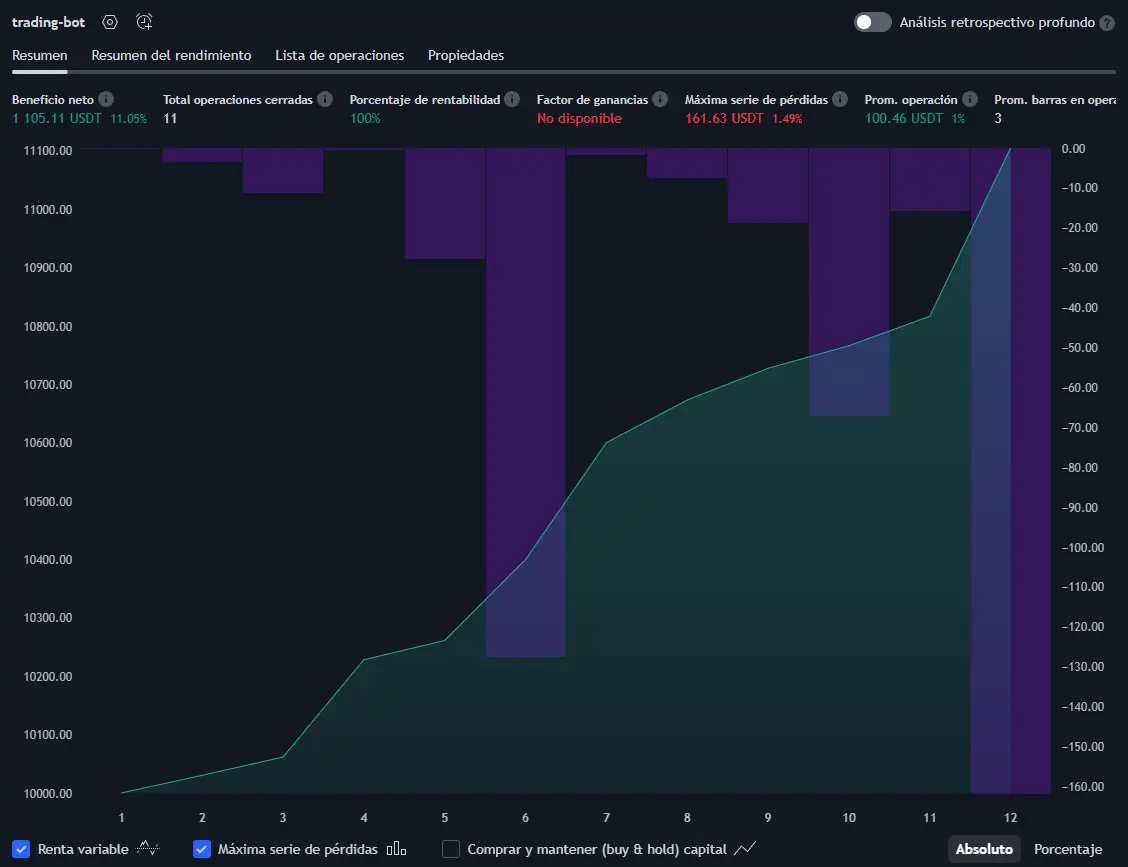Enable Comprar y mantener capital checkbox

[450, 849]
